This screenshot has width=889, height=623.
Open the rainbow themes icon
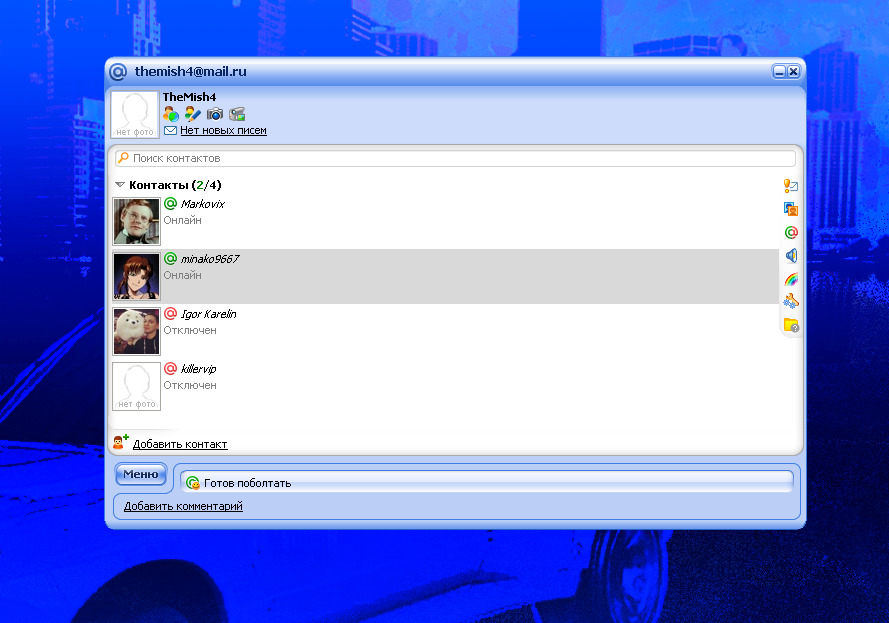tap(791, 279)
